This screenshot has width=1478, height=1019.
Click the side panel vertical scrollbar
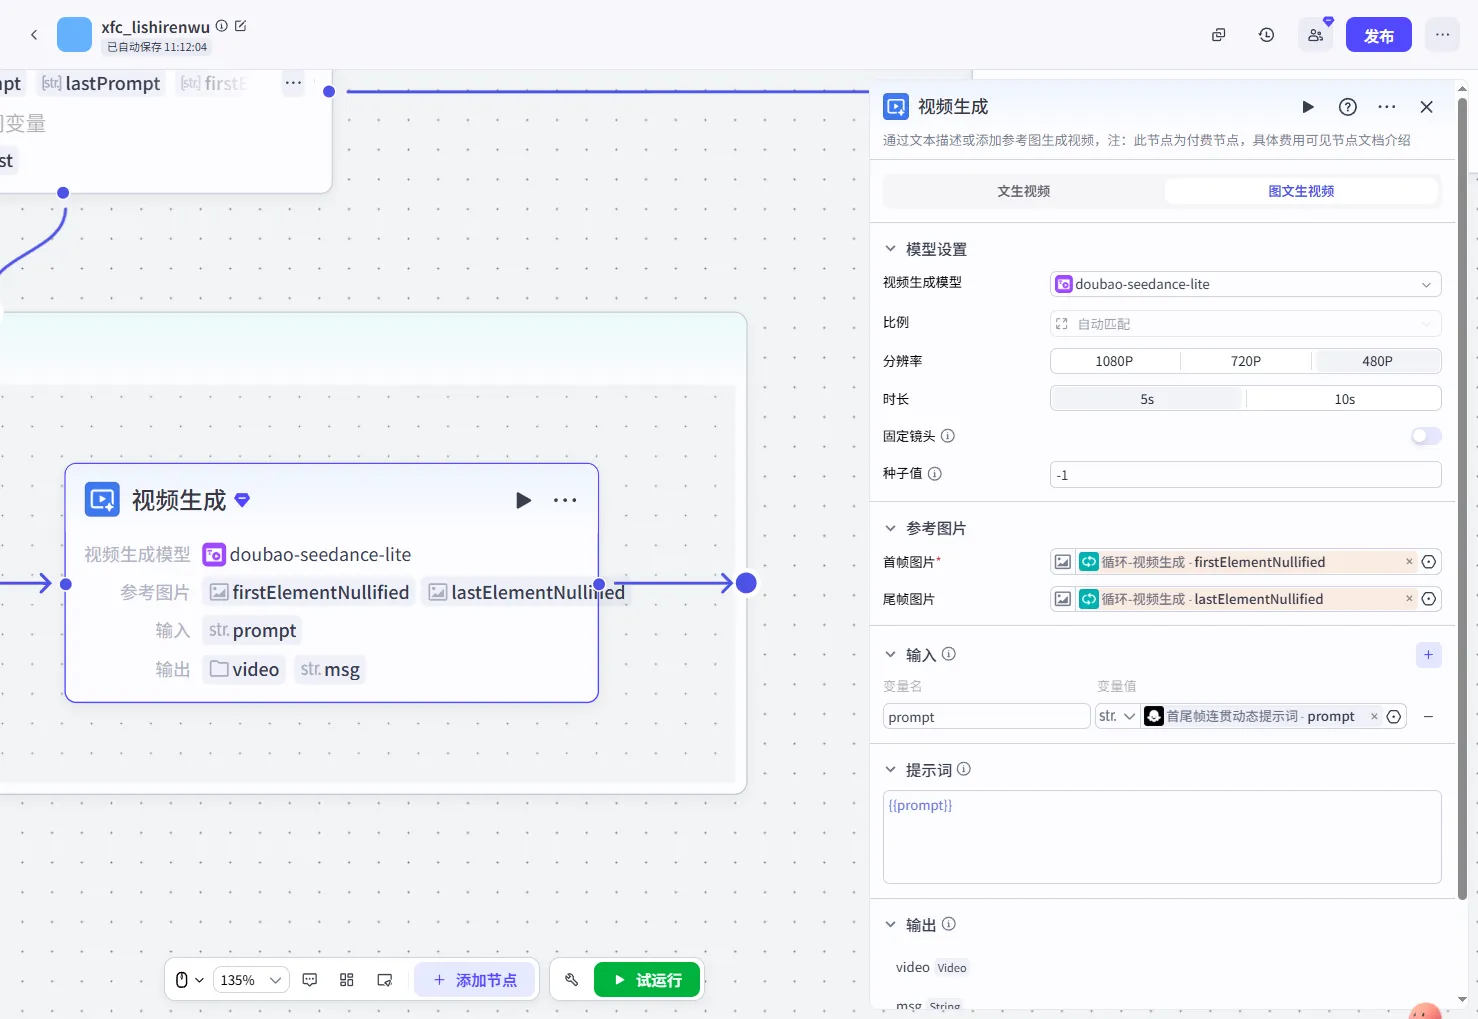pyautogui.click(x=1462, y=498)
